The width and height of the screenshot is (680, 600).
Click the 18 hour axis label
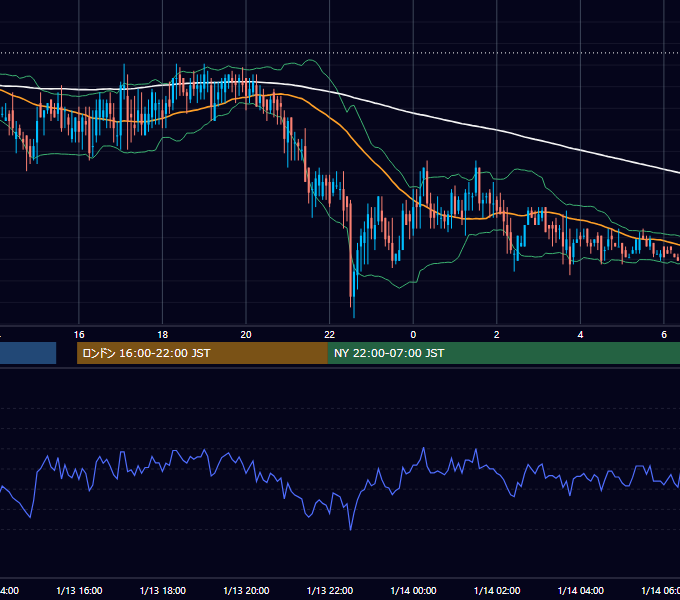(162, 335)
